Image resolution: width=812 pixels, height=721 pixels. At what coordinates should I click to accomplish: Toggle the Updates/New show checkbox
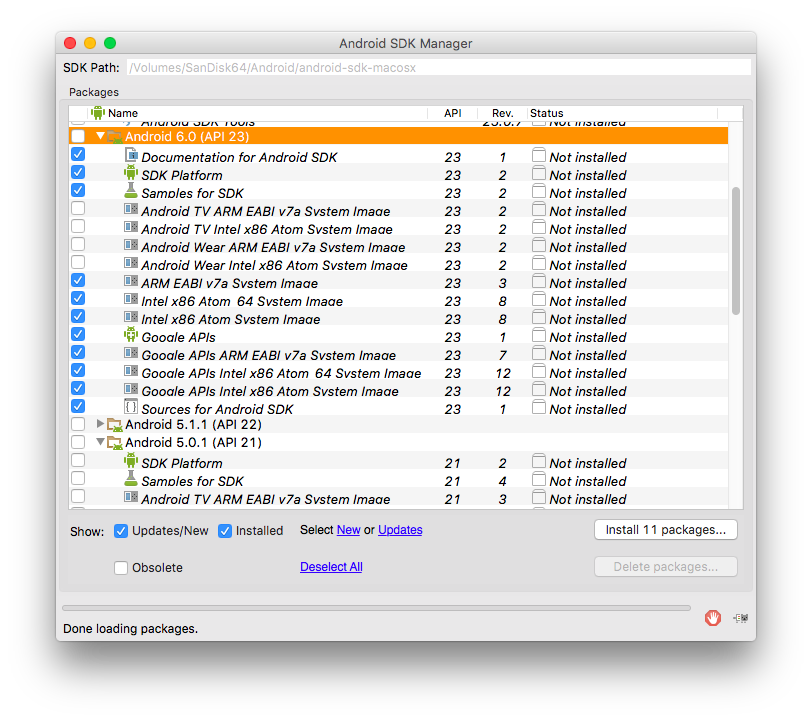(x=121, y=531)
